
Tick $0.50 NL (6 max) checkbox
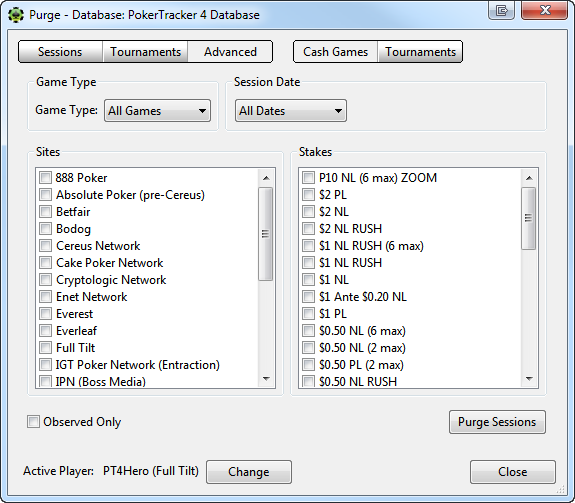click(x=308, y=330)
